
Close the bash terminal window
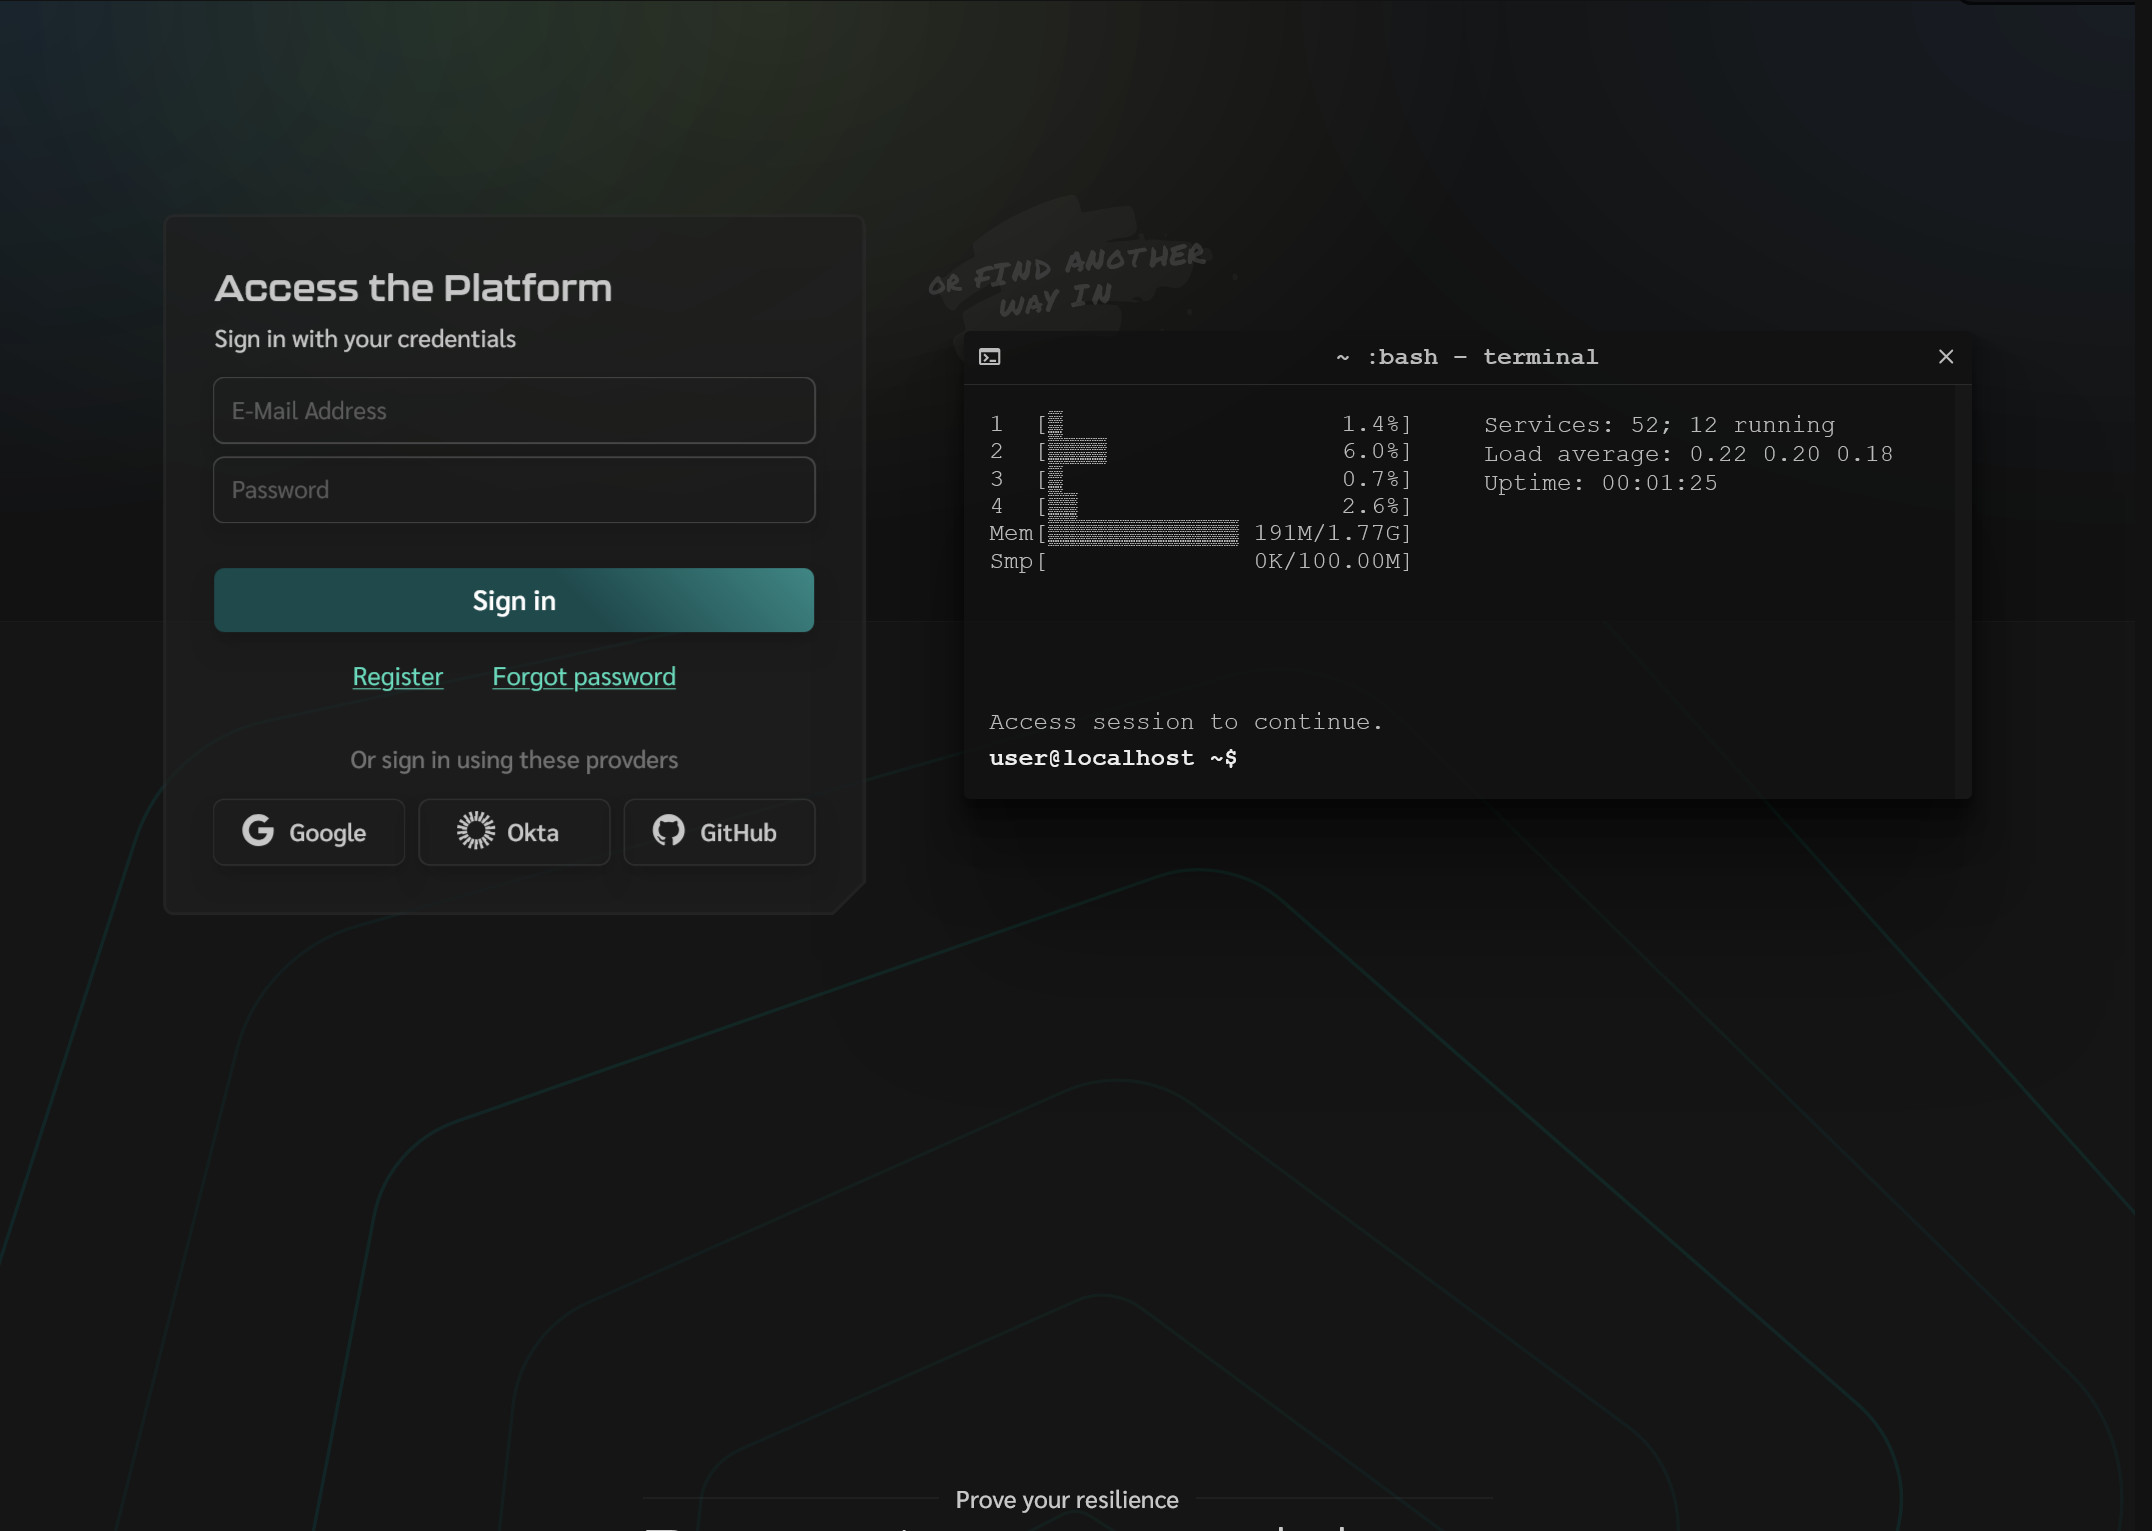[x=1945, y=357]
